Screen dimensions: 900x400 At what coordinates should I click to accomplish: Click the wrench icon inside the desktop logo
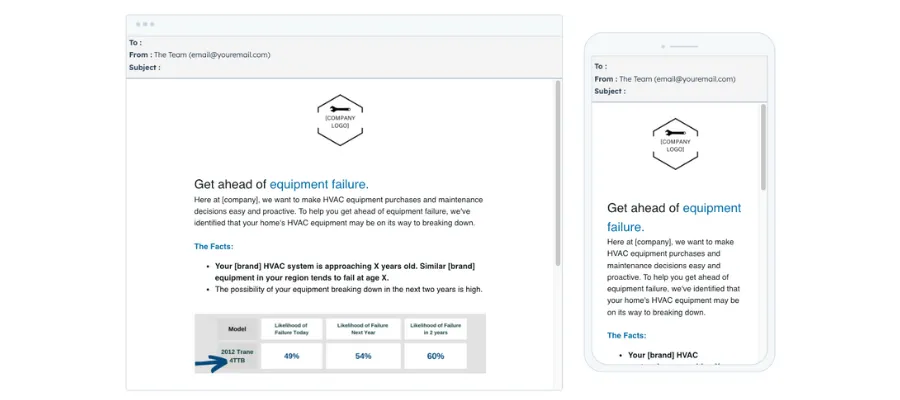340,109
